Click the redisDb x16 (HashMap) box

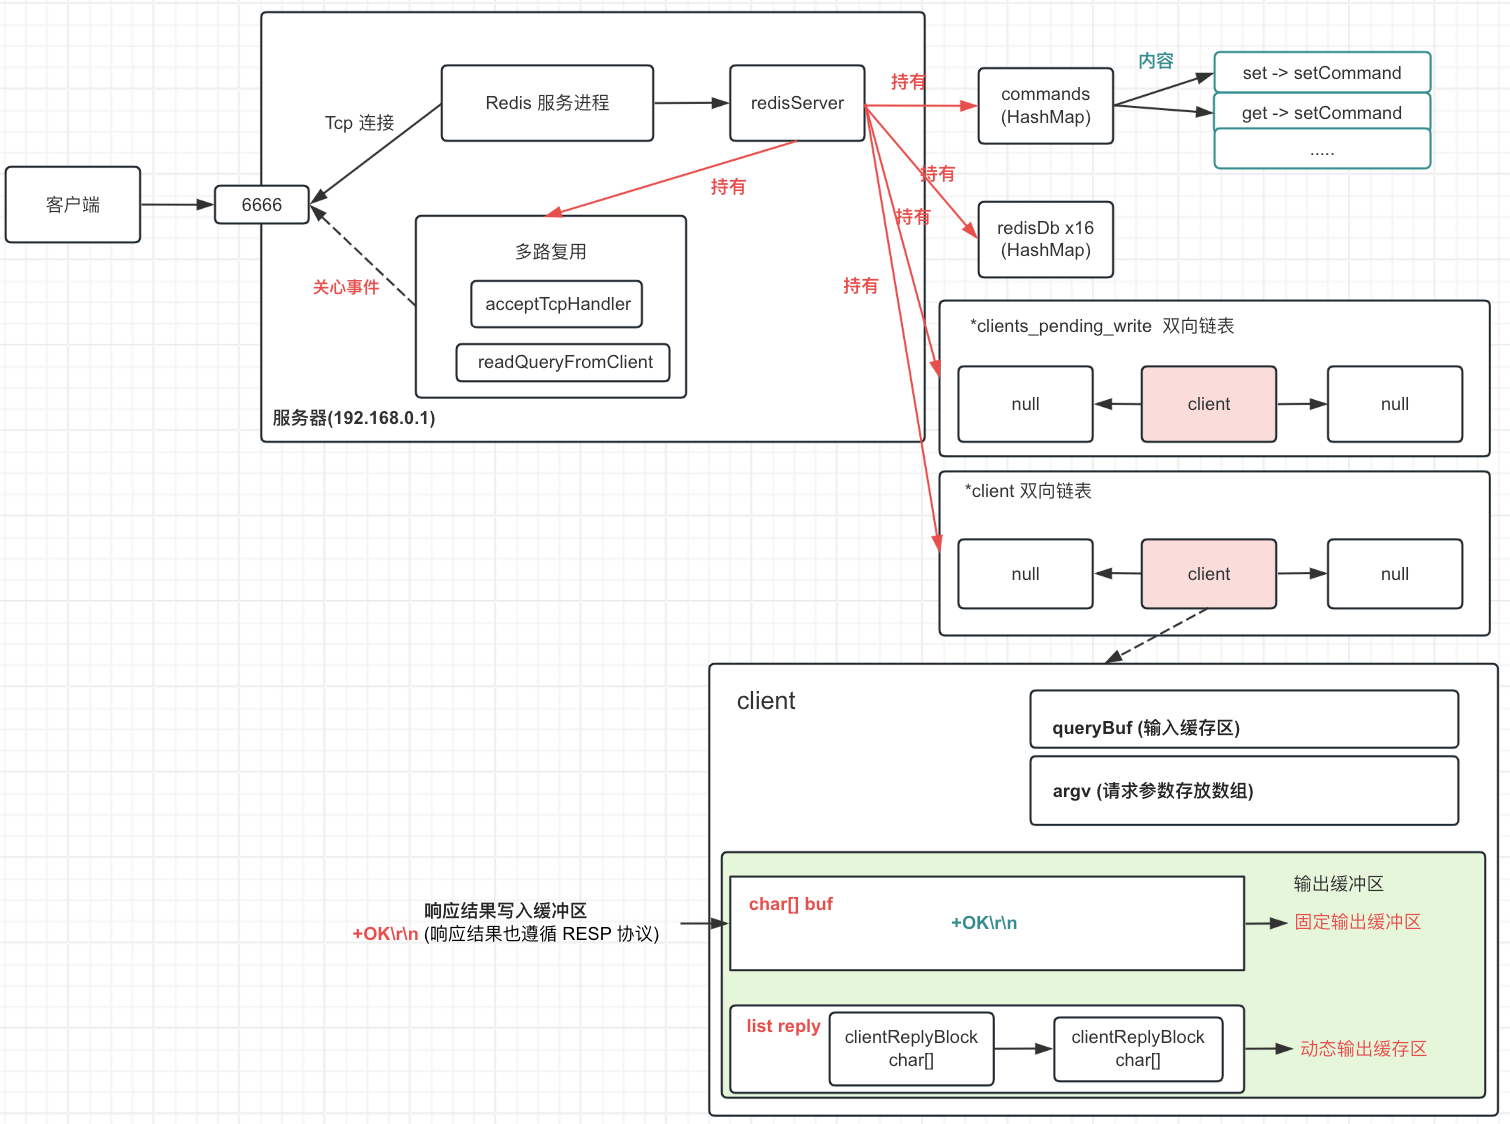[x=1046, y=239]
